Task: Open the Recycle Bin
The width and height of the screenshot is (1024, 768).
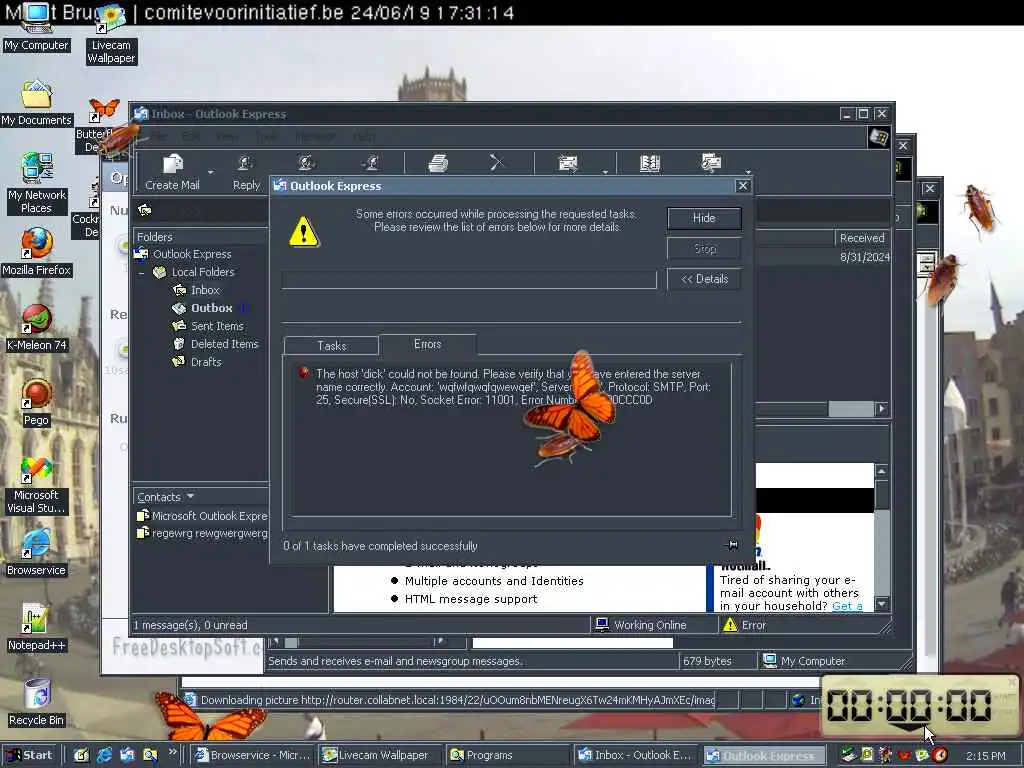Action: coord(37,703)
